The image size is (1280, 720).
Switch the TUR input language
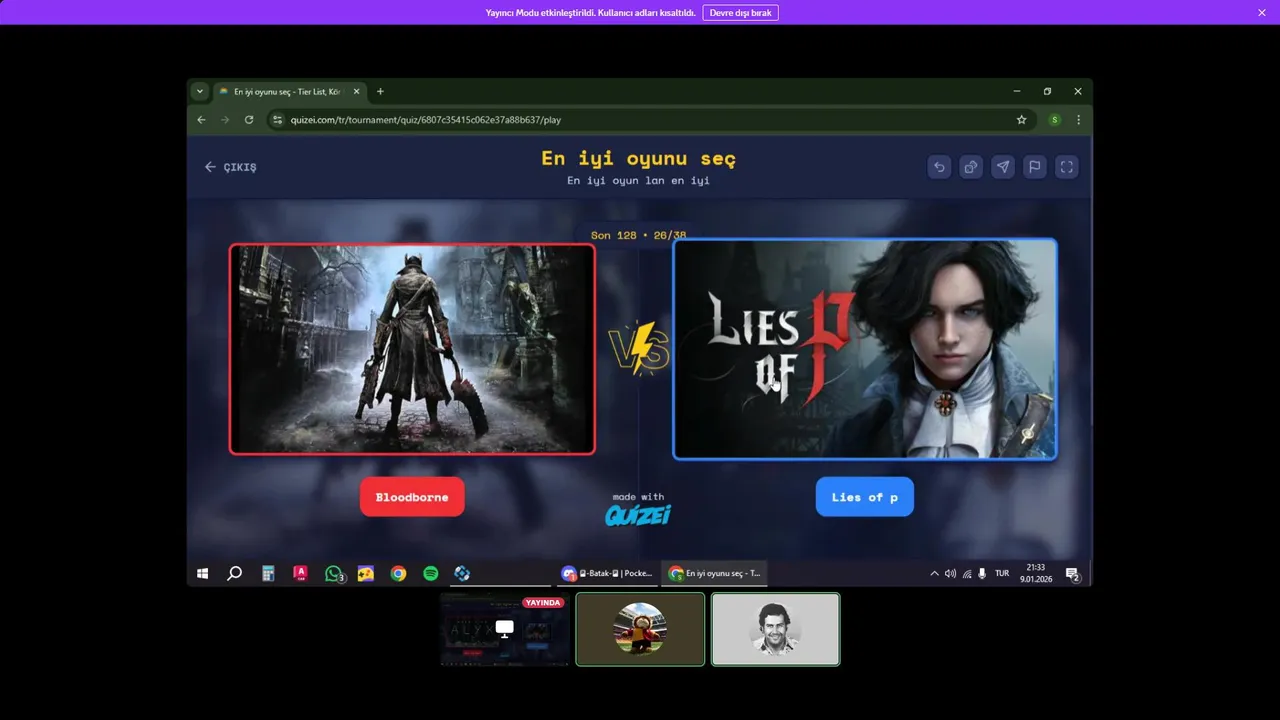point(1002,574)
